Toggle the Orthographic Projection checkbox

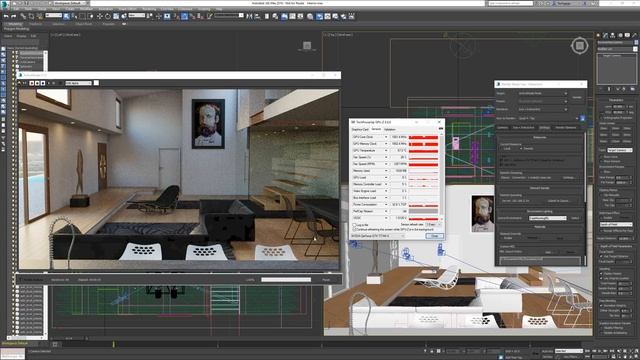click(601, 118)
